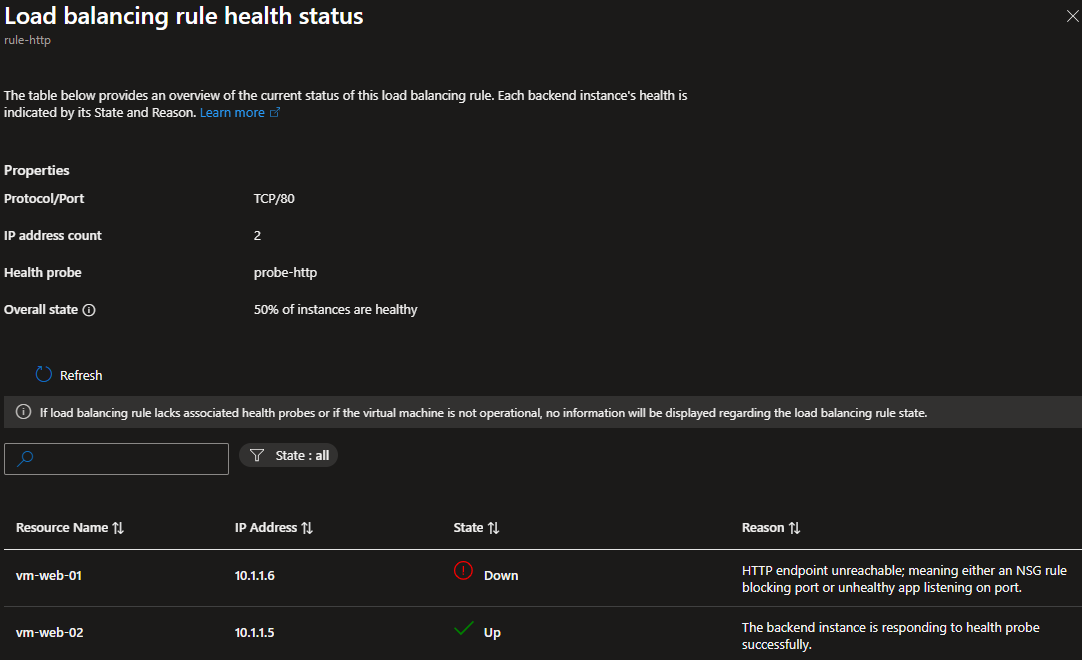The width and height of the screenshot is (1082, 660).
Task: Click the magnifier icon in search box
Action: point(25,458)
